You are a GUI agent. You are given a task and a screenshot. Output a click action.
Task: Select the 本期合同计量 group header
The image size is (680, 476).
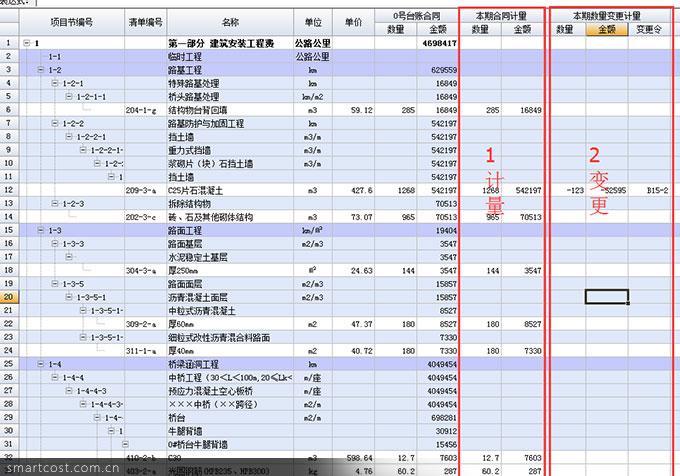pyautogui.click(x=501, y=16)
